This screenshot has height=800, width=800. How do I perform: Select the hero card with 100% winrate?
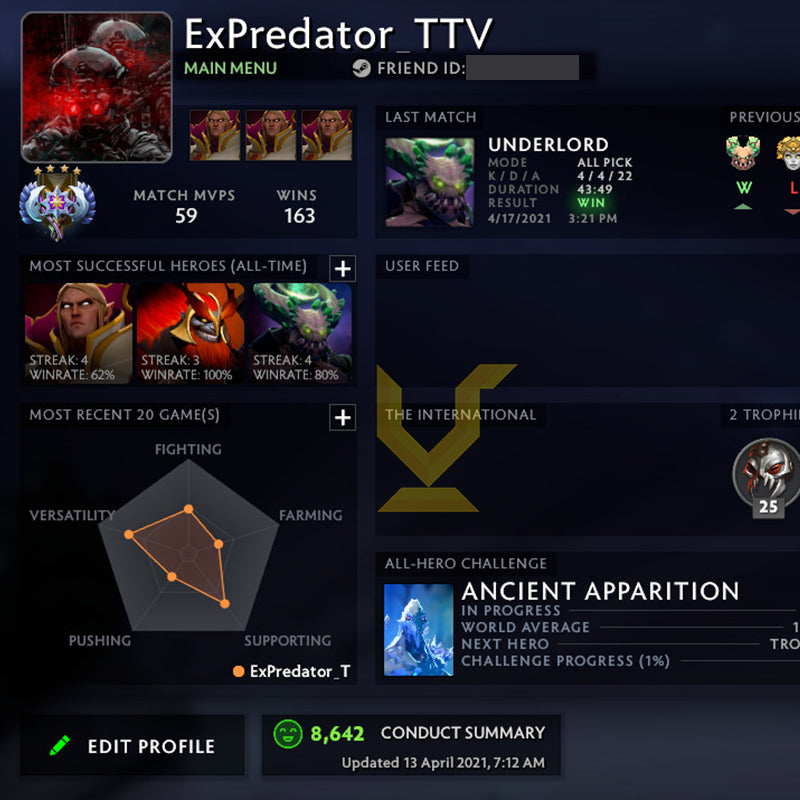pyautogui.click(x=190, y=333)
